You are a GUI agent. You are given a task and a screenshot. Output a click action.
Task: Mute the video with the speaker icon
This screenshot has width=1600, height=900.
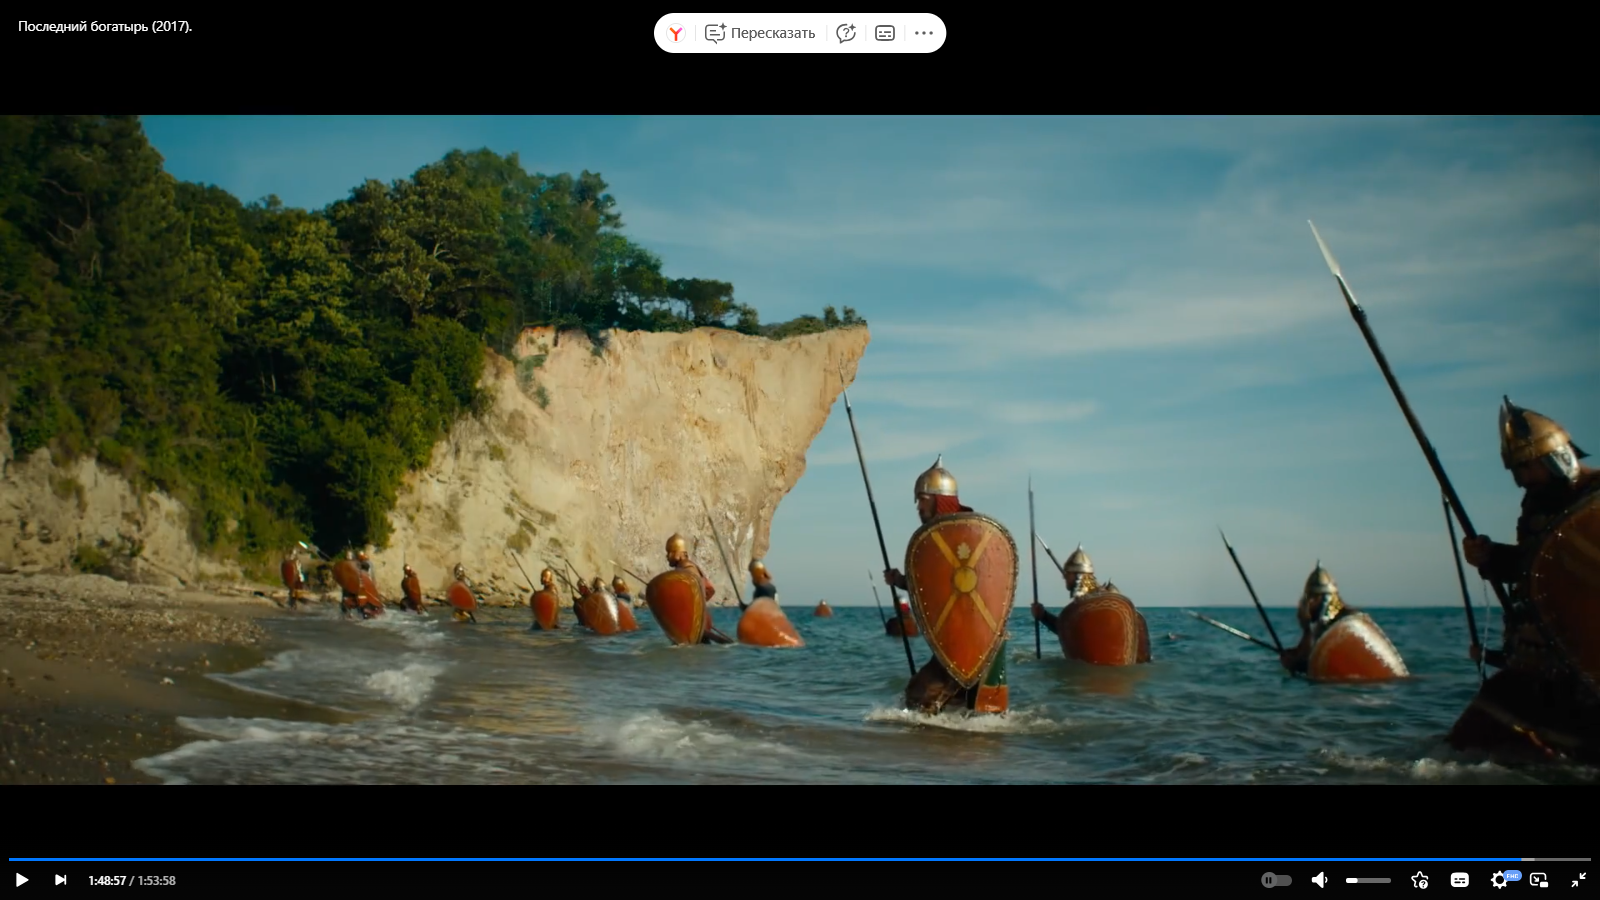point(1320,880)
